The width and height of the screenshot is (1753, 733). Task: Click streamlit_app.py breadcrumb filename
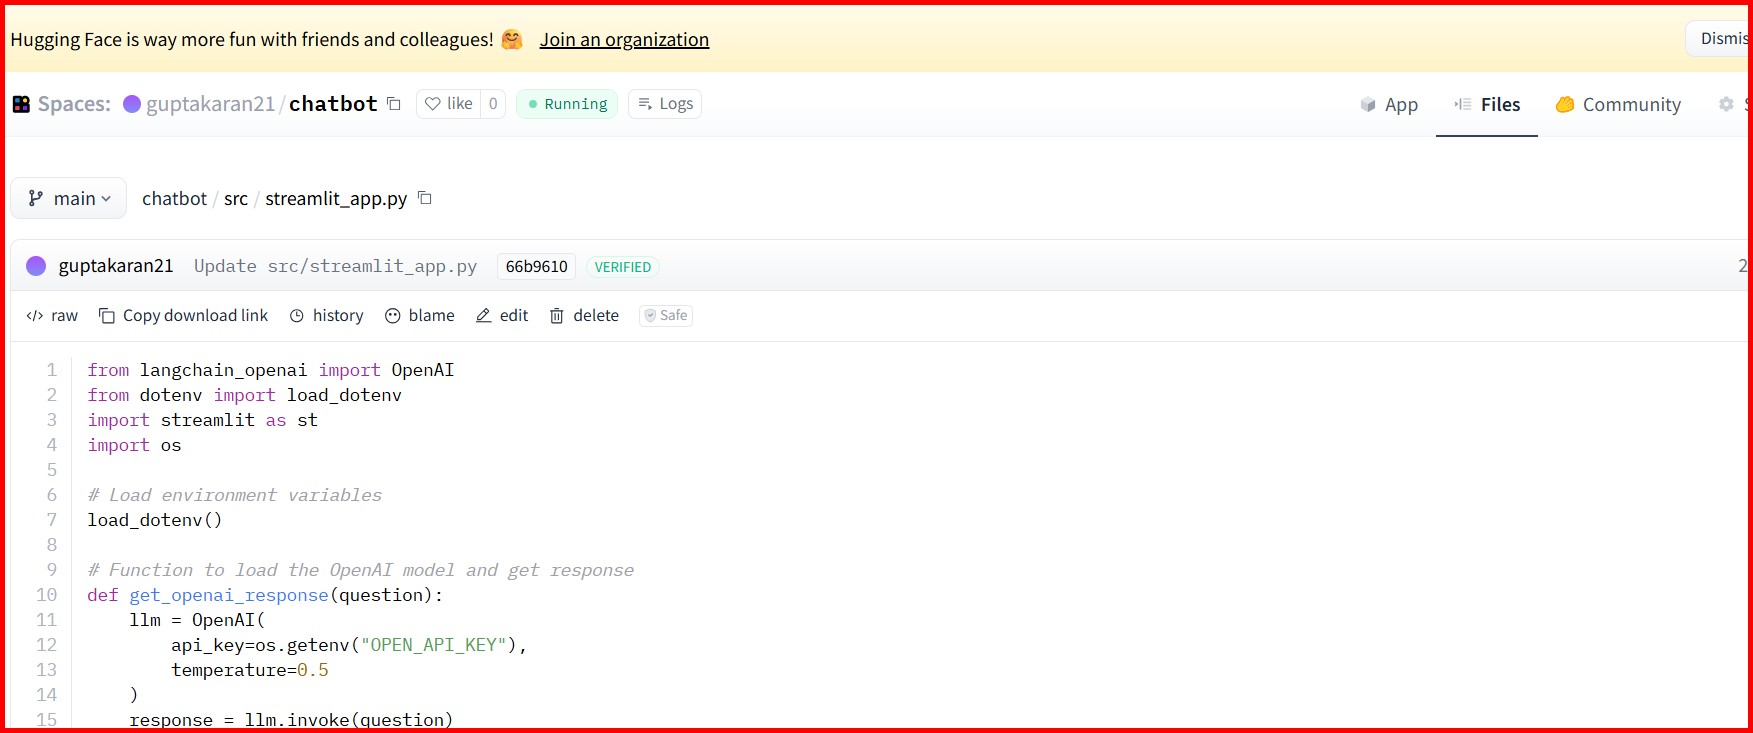(x=336, y=198)
